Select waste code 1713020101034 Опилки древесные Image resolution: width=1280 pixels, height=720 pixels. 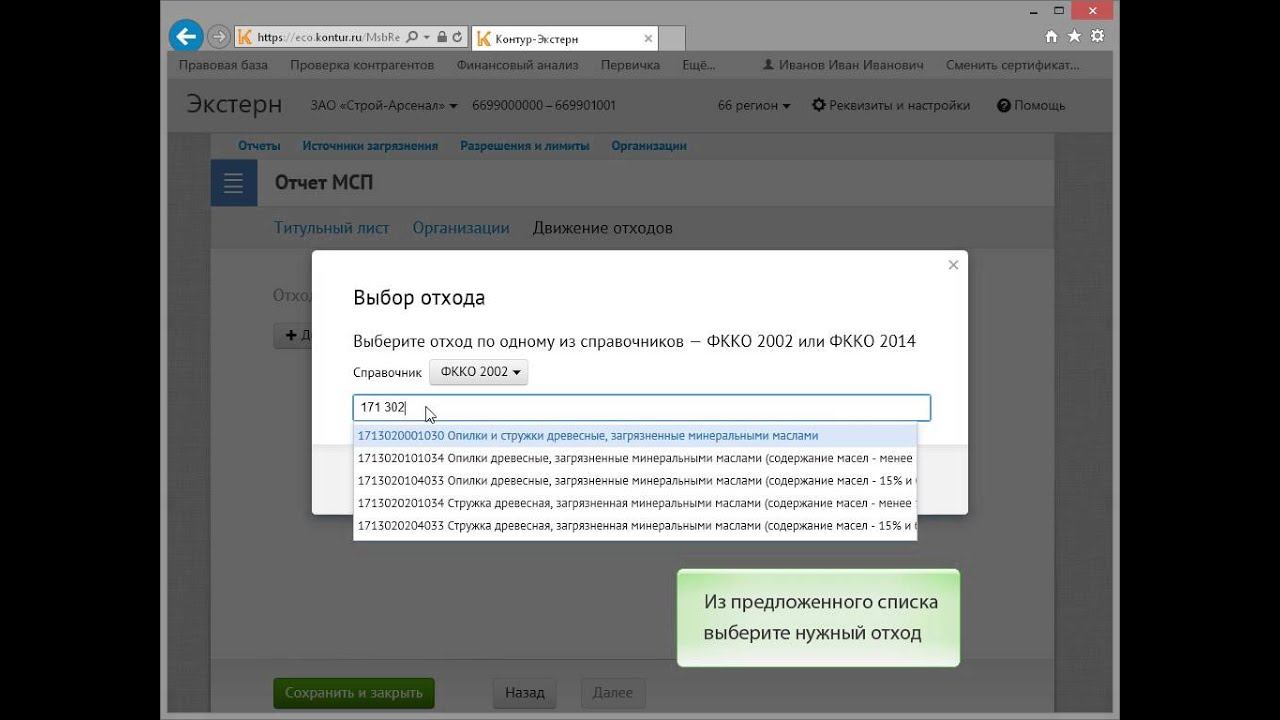click(635, 458)
